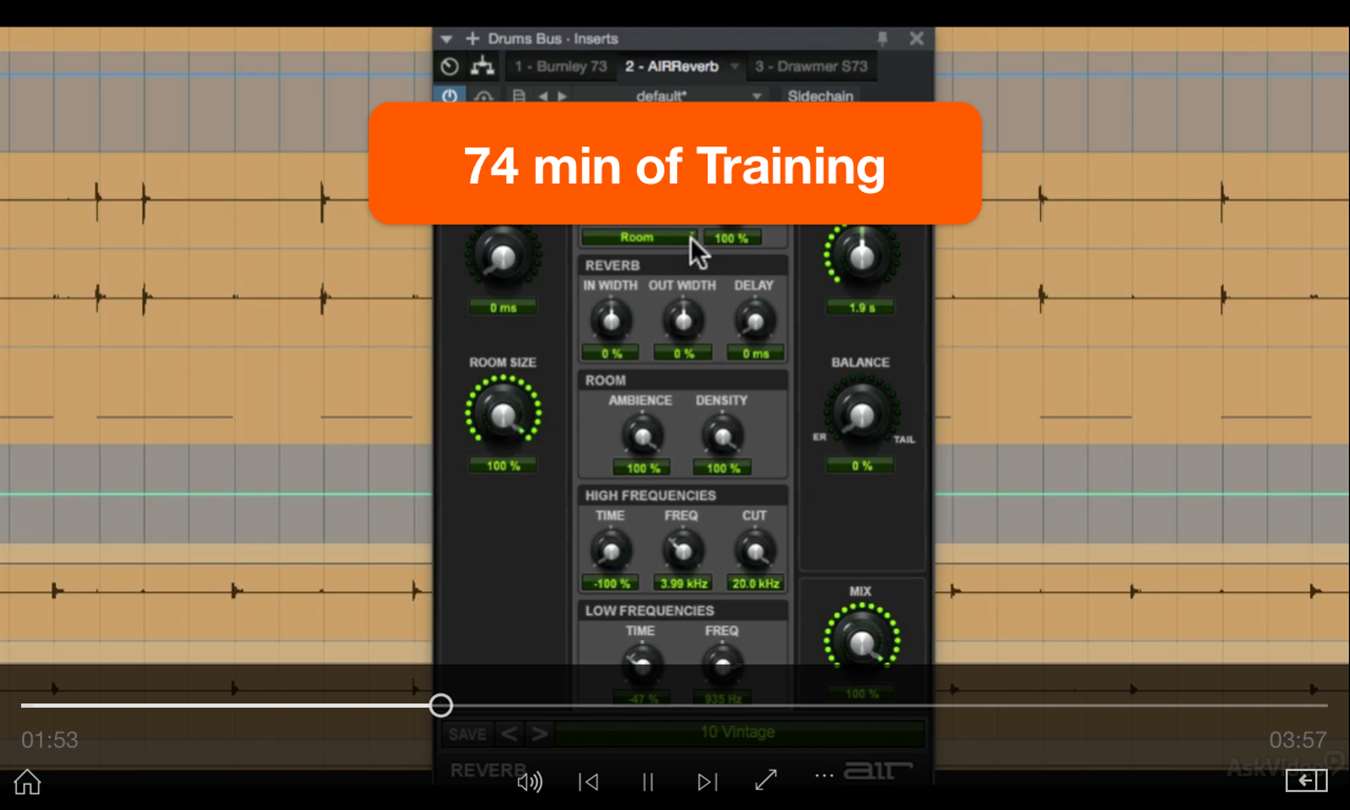
Task: Pin the Drums Bus Inserts window
Action: (882, 39)
